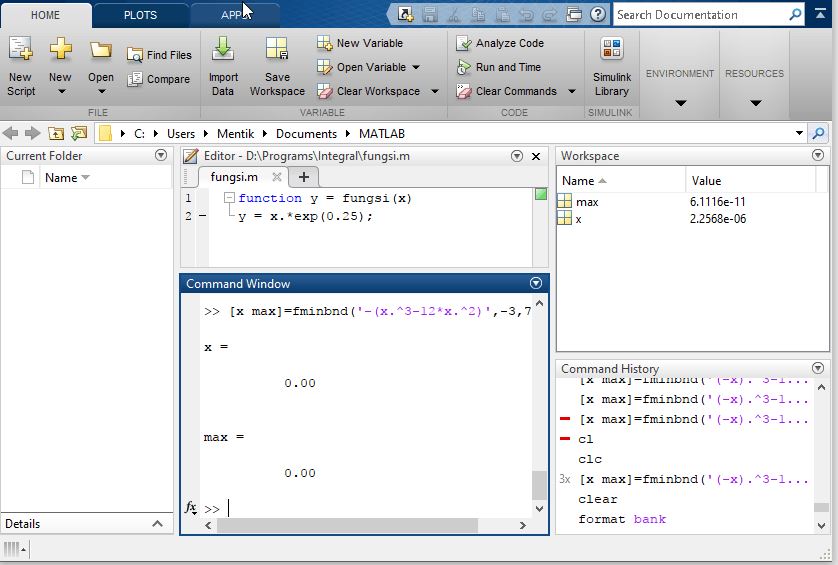Click the Help question mark icon
The height and width of the screenshot is (565, 838).
[598, 14]
